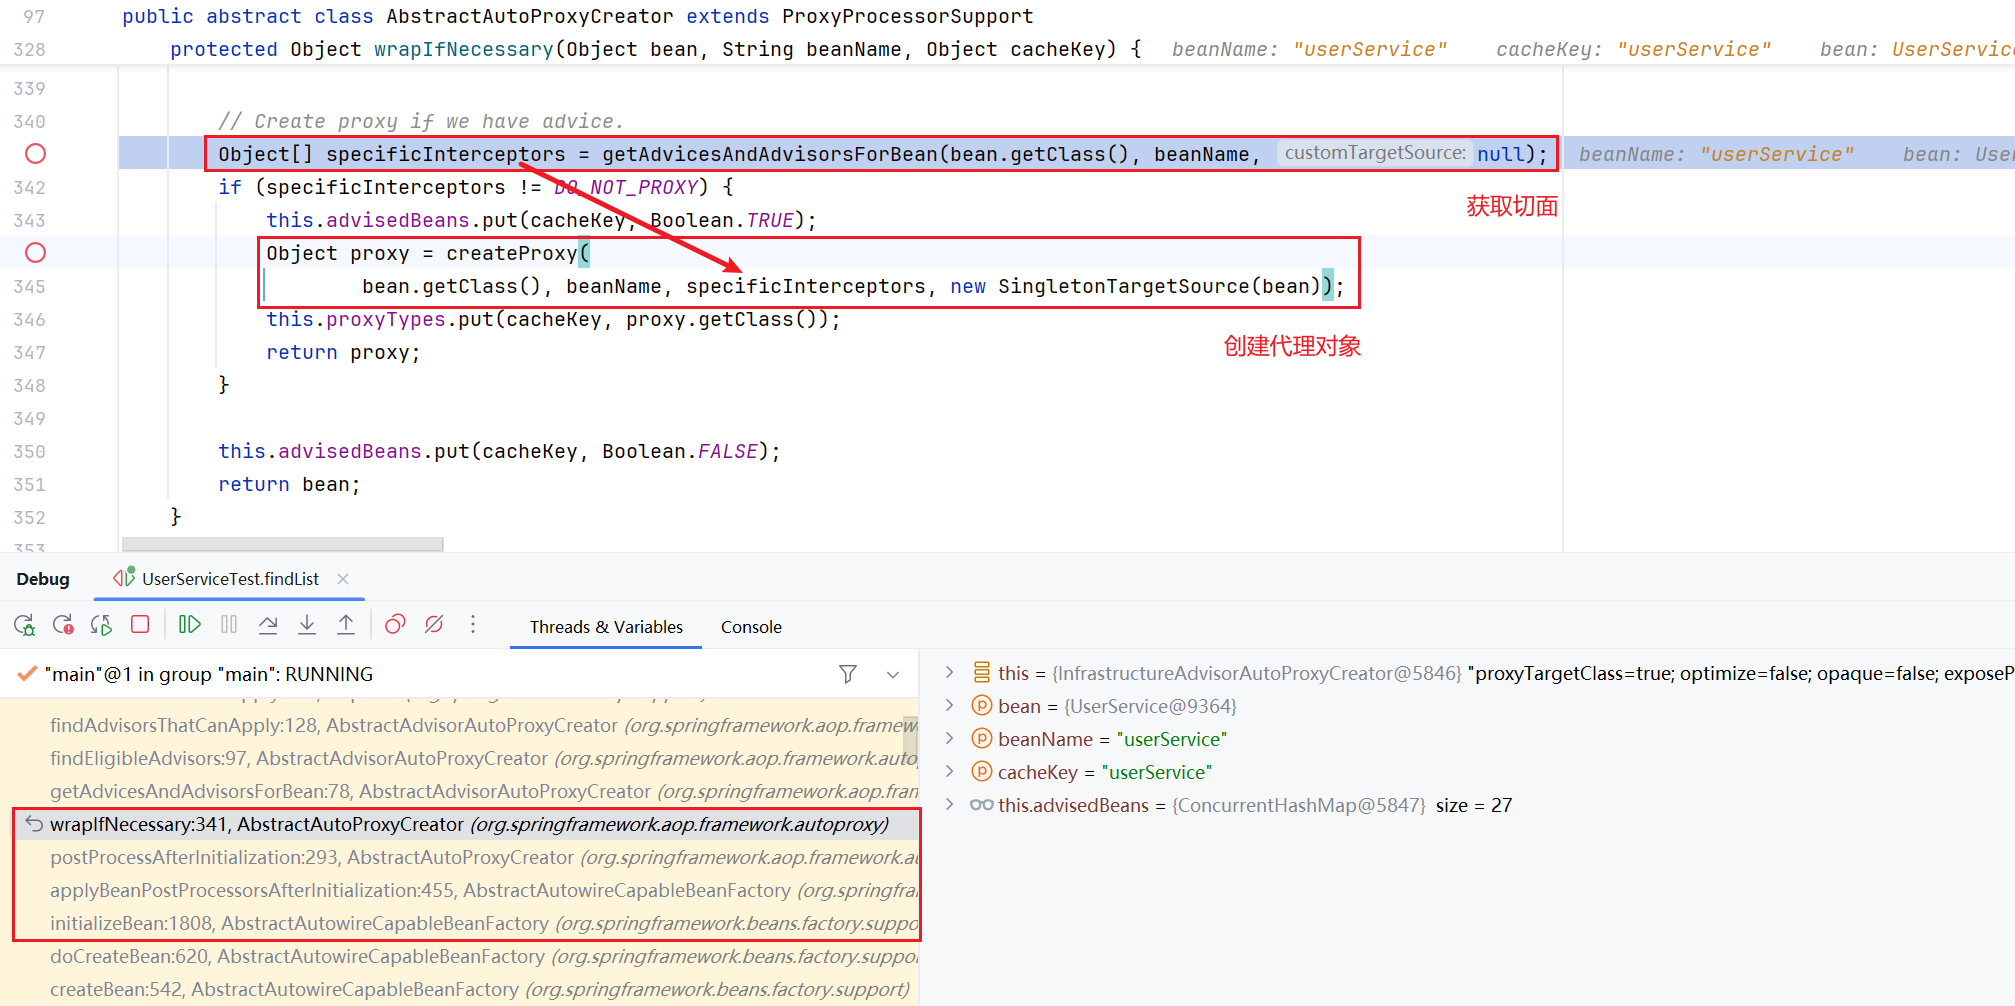Click the Debug tool window title

point(43,579)
